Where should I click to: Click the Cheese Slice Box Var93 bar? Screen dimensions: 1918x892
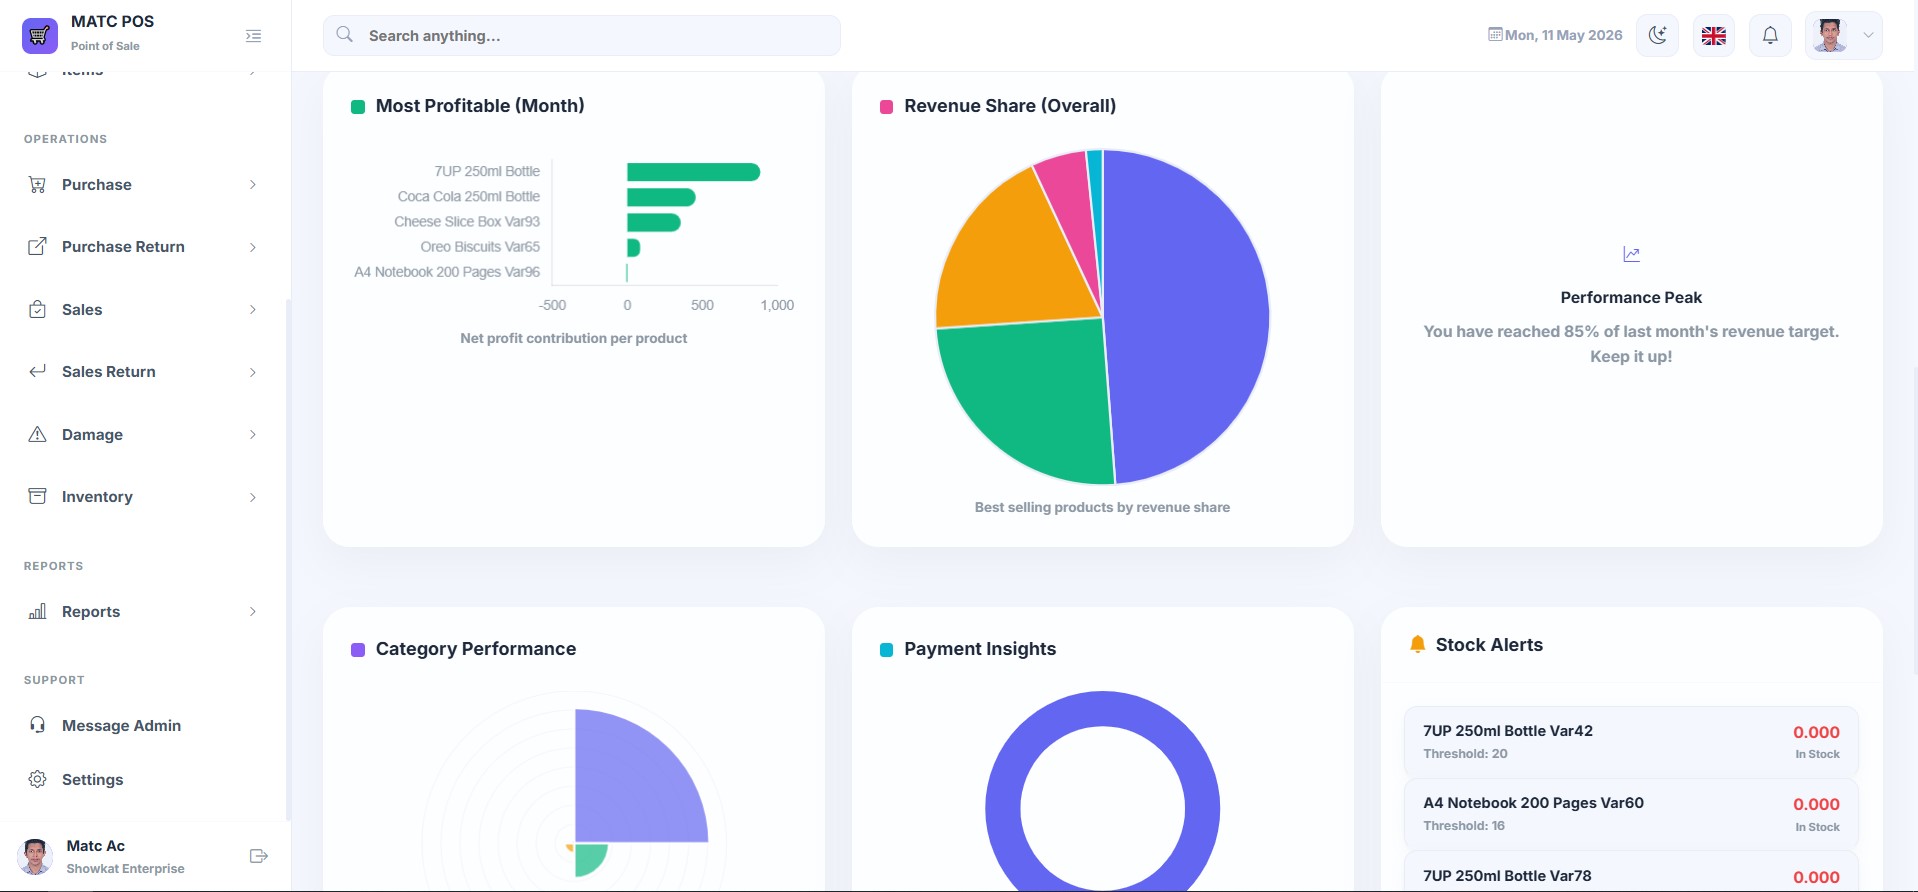[654, 222]
